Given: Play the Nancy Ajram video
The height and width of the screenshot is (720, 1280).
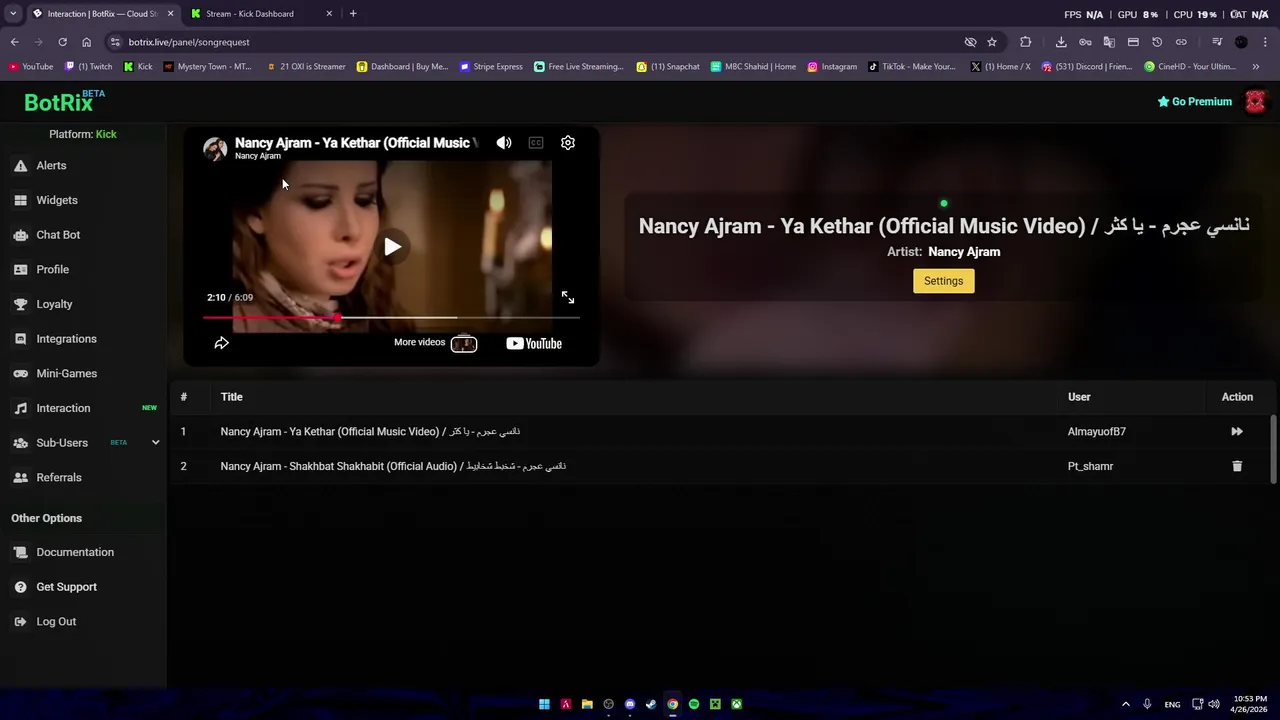Looking at the screenshot, I should point(392,247).
